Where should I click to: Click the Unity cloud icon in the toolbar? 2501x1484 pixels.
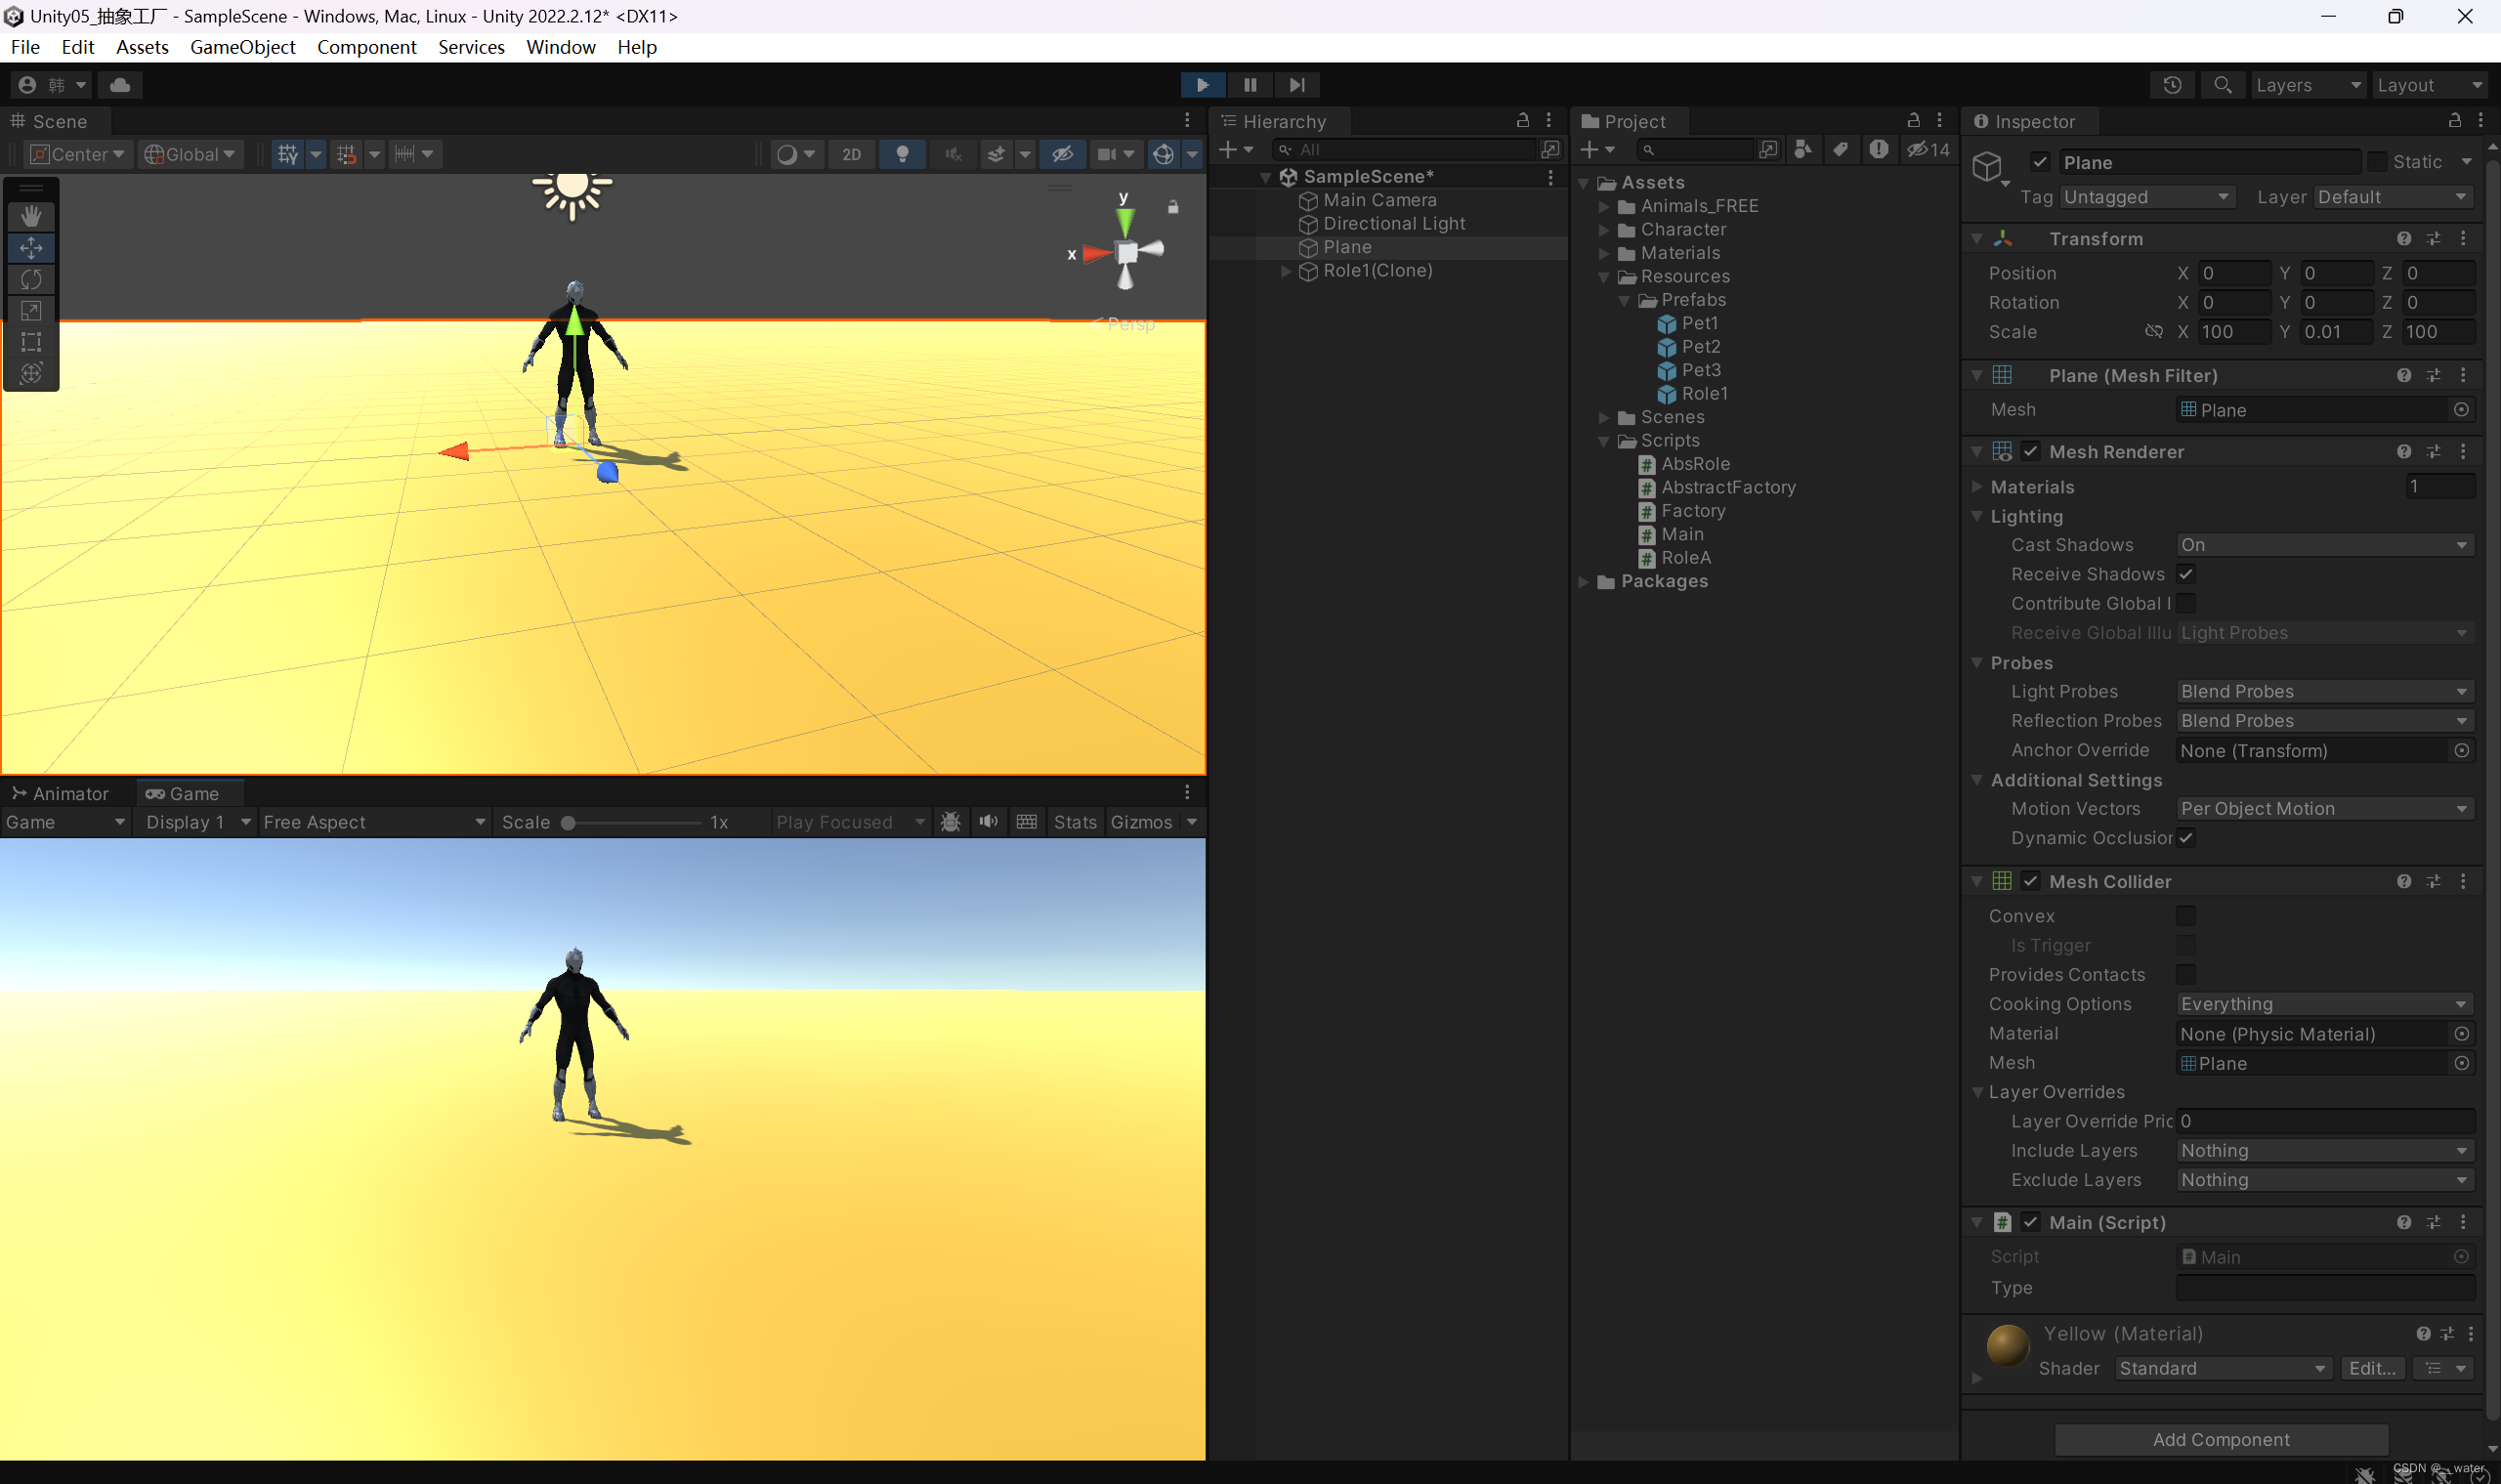point(121,85)
